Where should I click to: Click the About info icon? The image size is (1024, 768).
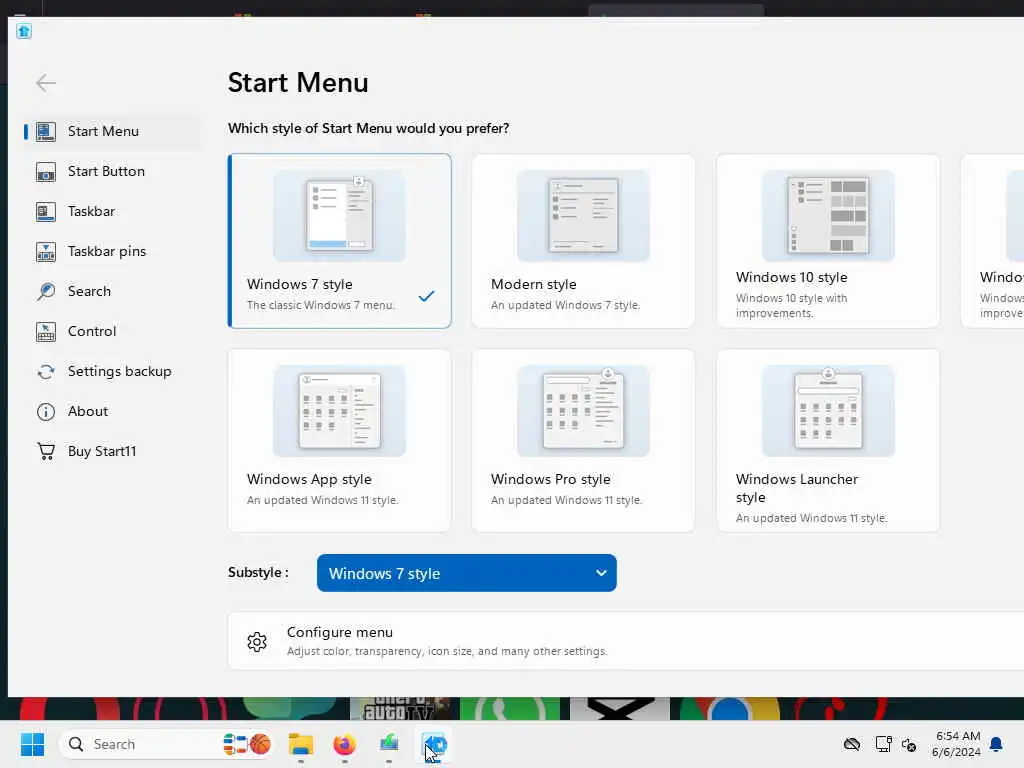point(46,411)
